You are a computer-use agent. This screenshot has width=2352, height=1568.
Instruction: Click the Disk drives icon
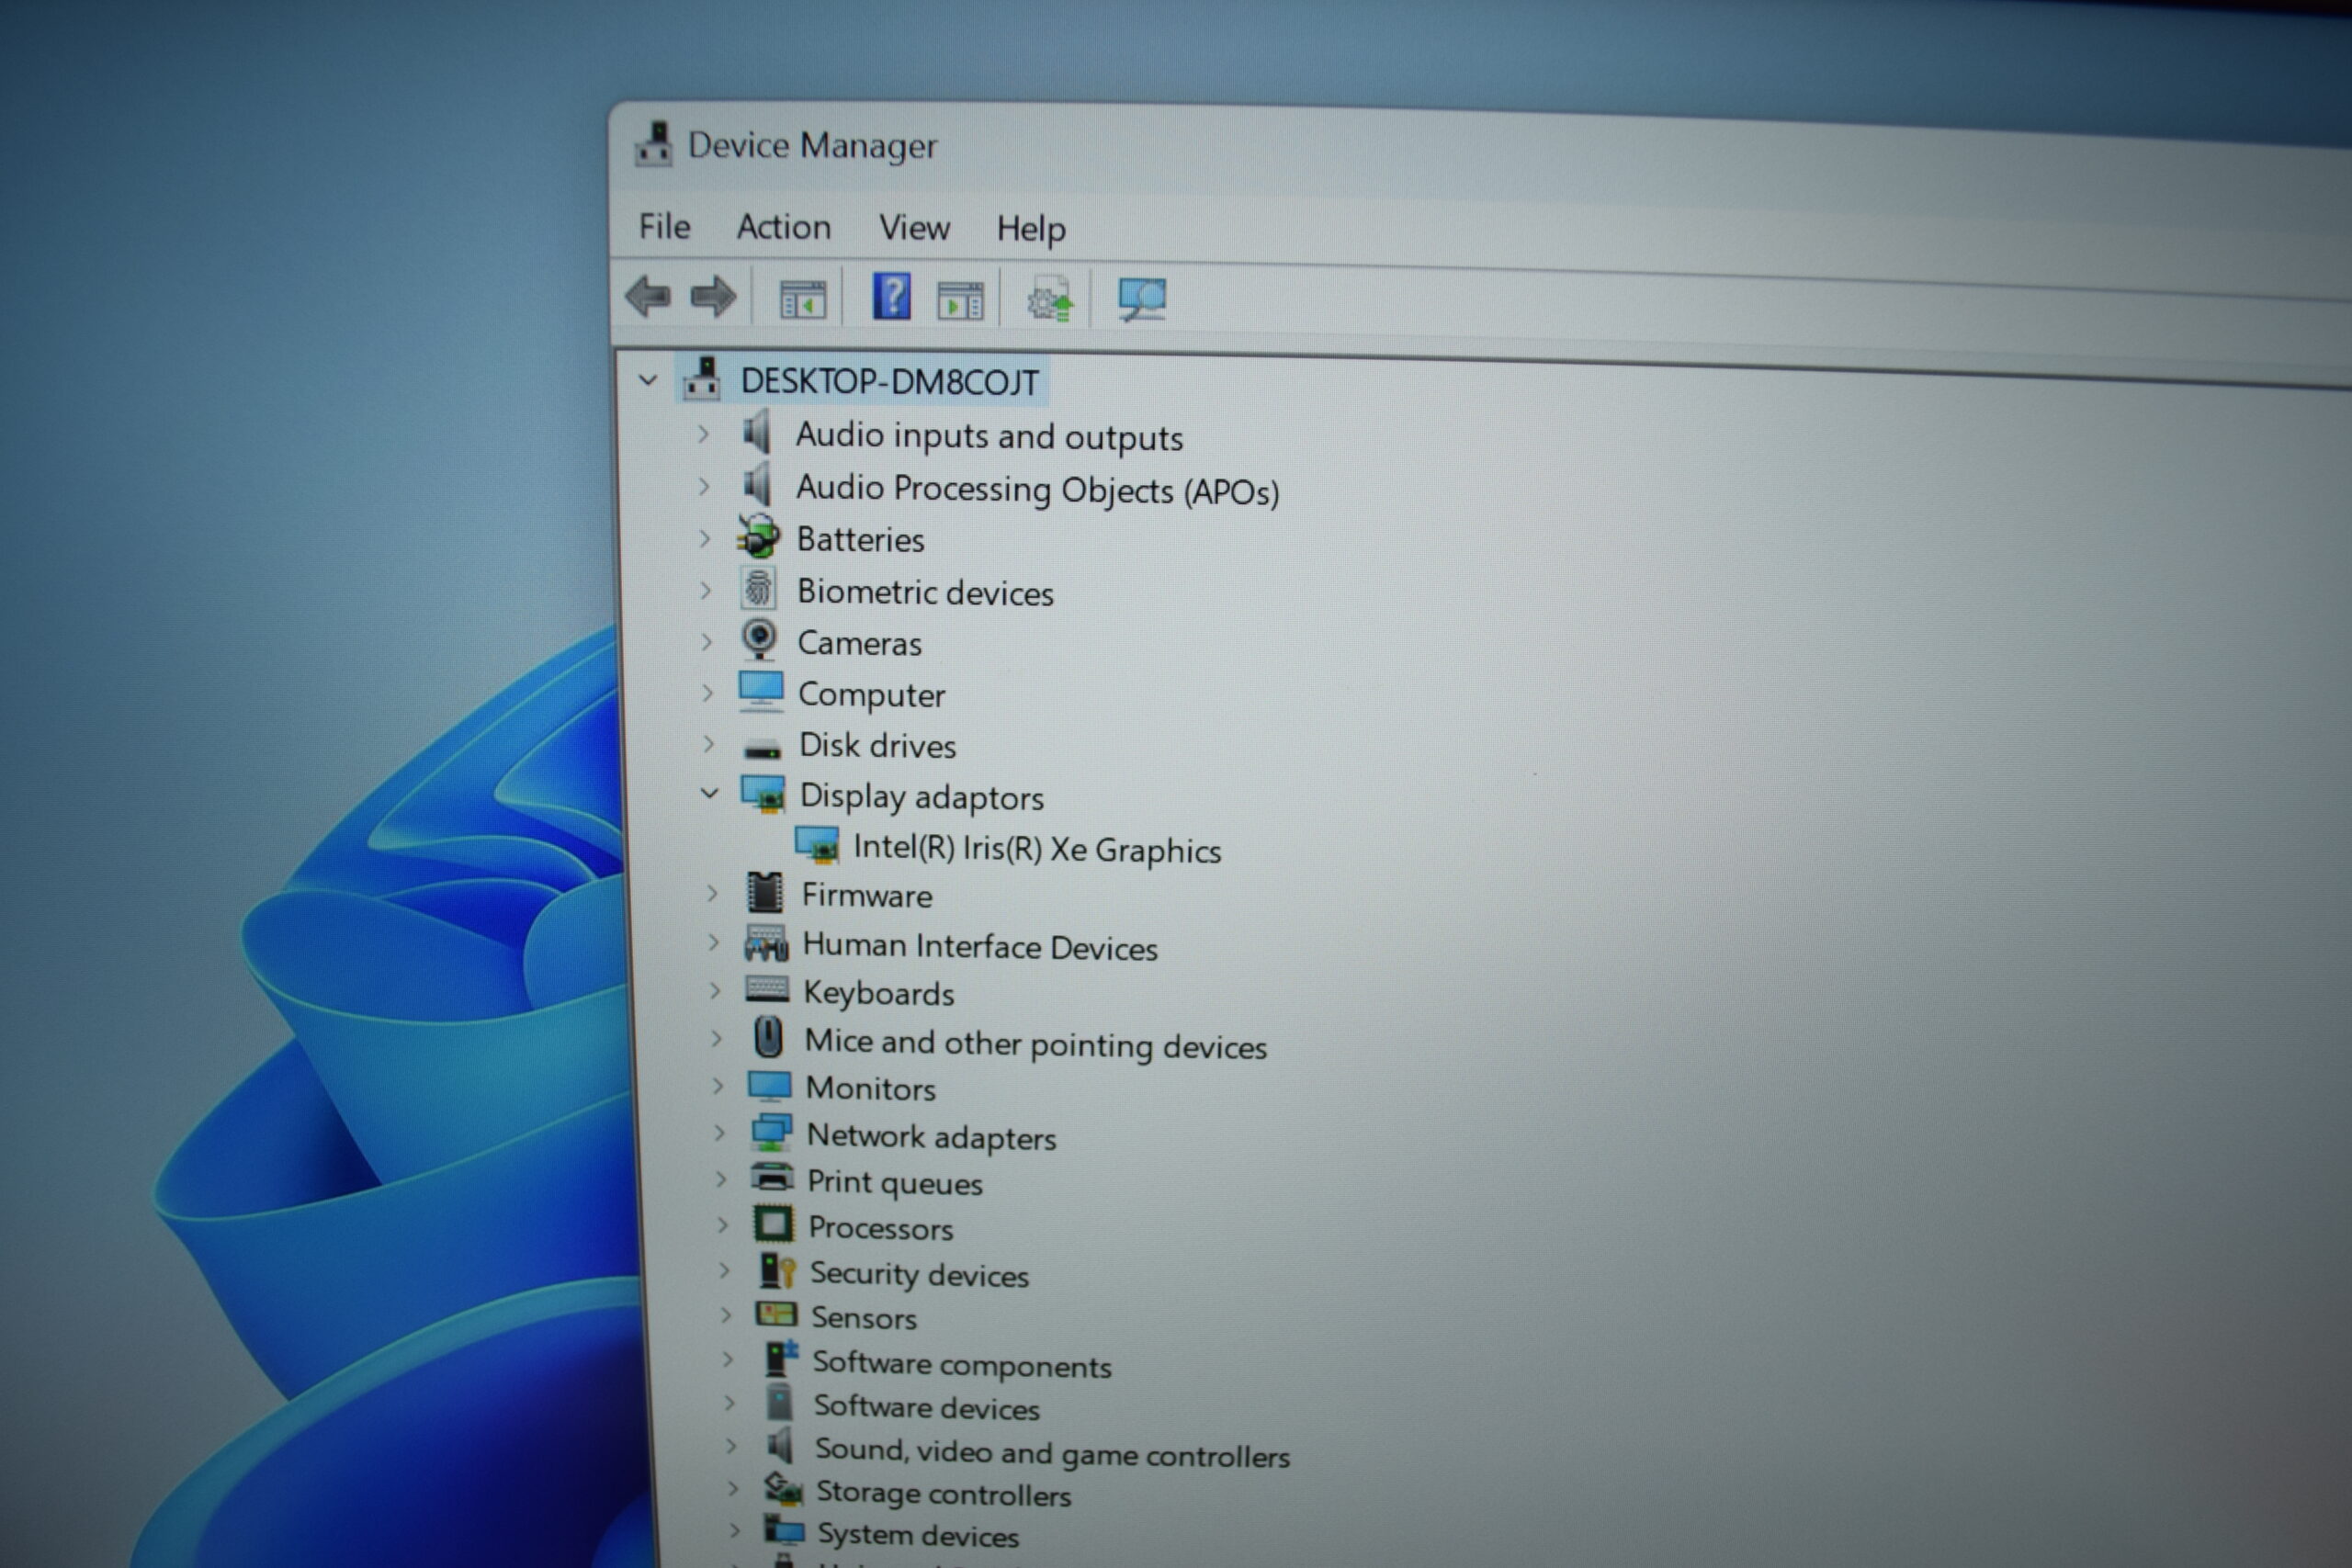click(x=762, y=748)
